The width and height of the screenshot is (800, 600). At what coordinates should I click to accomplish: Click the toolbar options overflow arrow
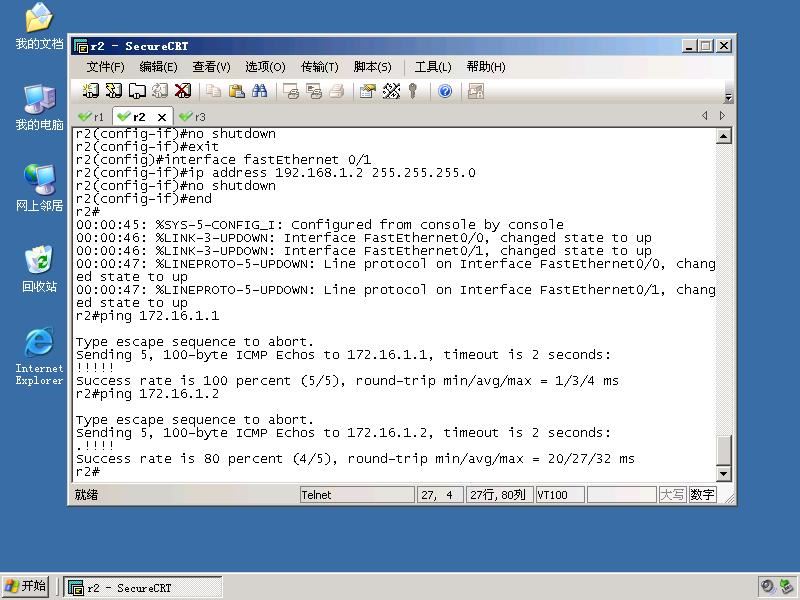728,97
